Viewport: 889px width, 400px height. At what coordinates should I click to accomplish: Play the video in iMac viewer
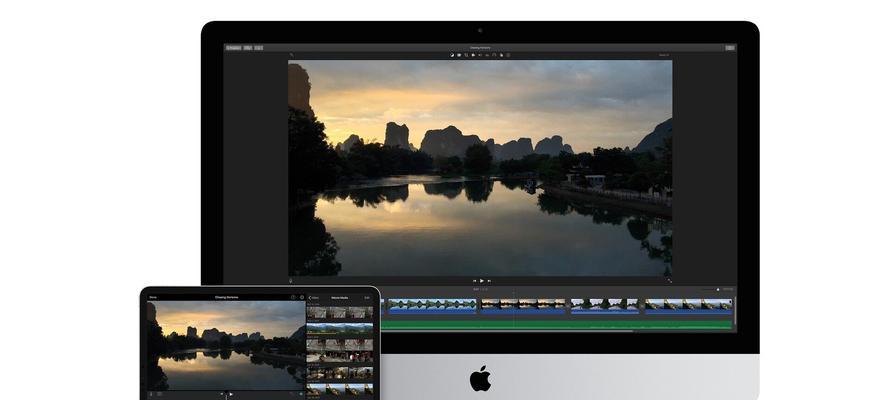[481, 280]
